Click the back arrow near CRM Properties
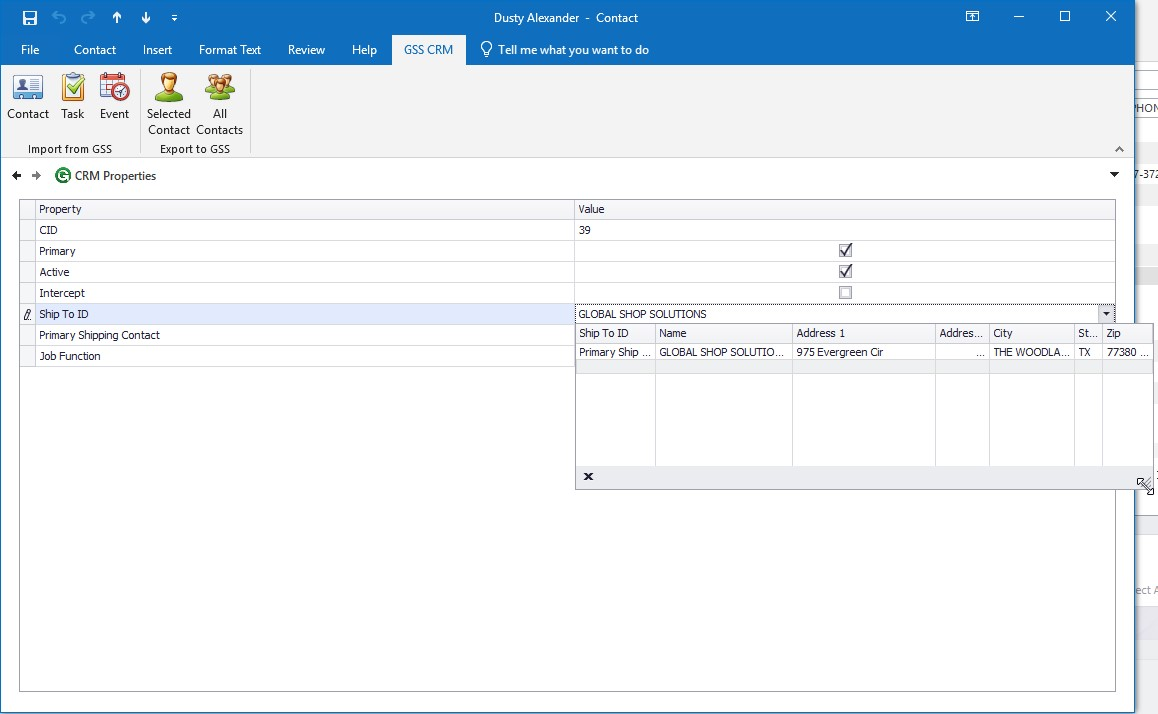 (16, 176)
